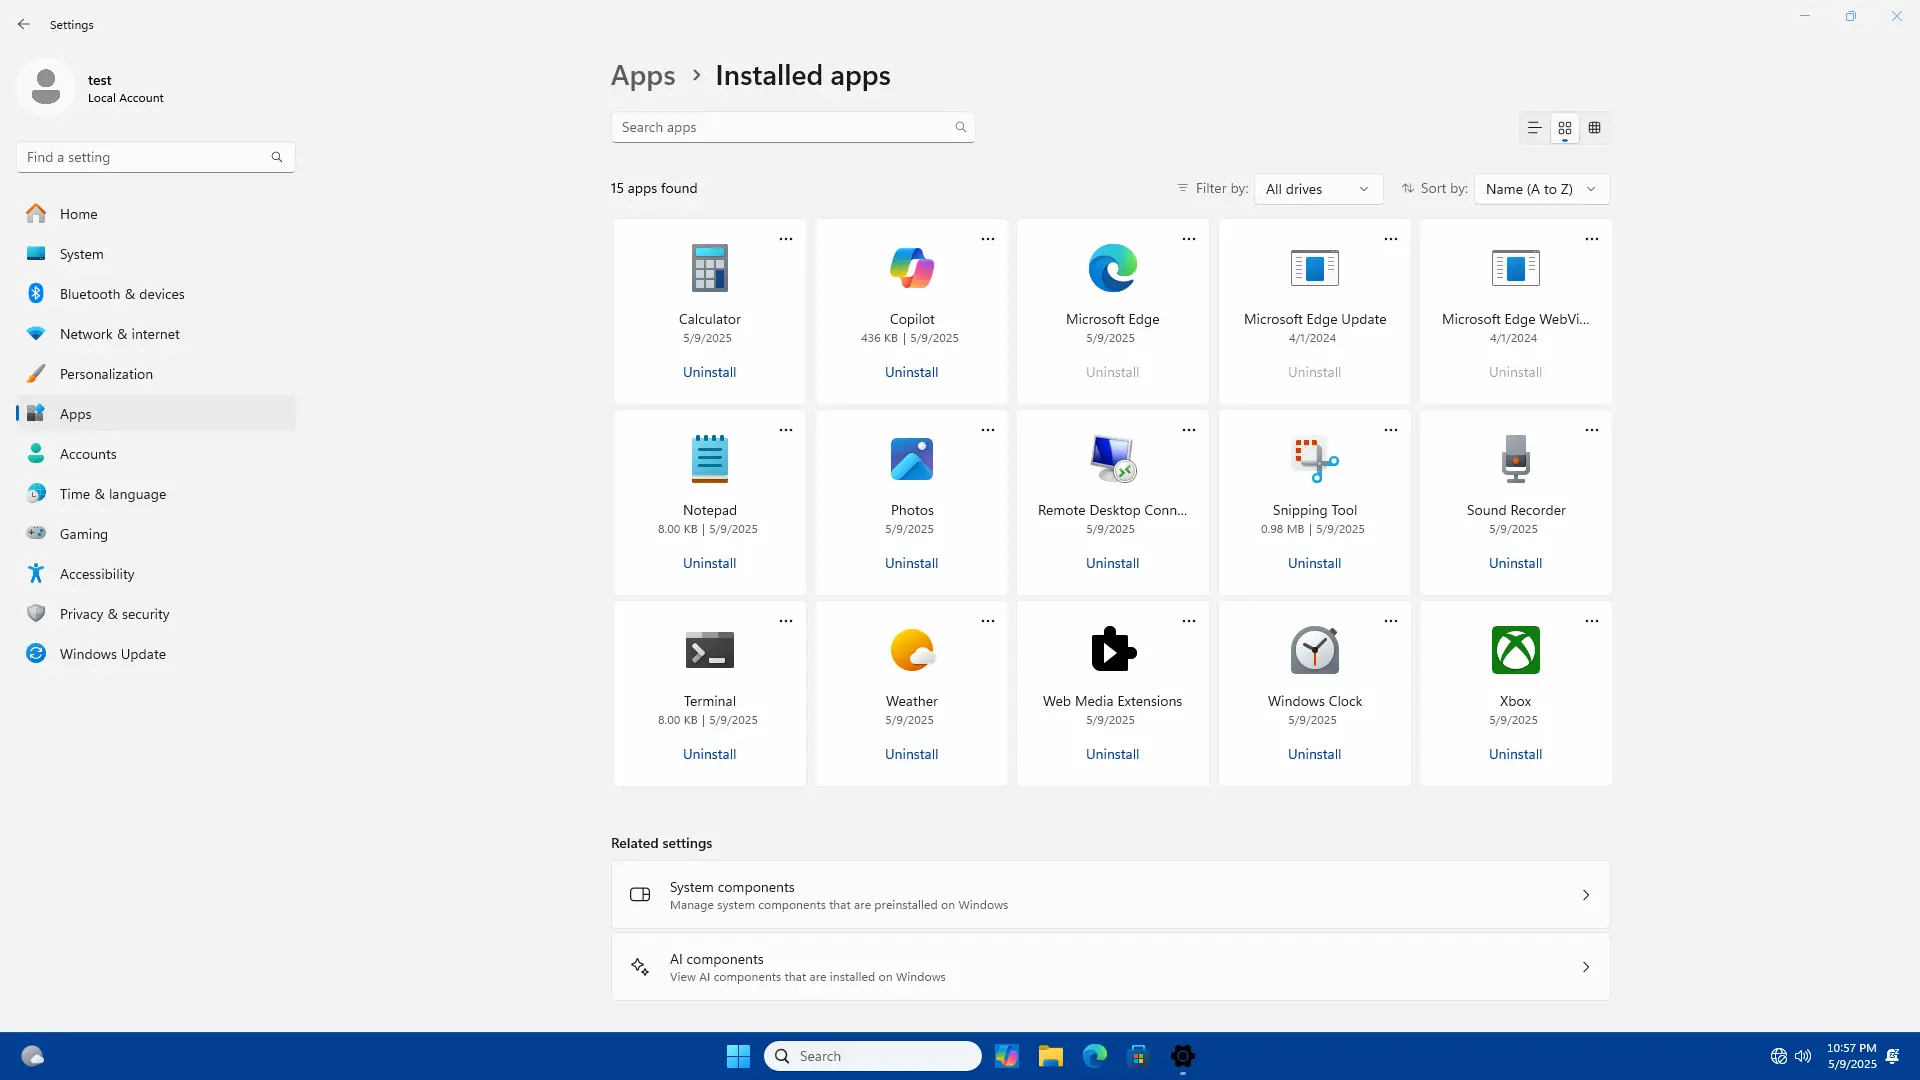Viewport: 1920px width, 1080px height.
Task: Open File Explorer from the taskbar
Action: (1050, 1056)
